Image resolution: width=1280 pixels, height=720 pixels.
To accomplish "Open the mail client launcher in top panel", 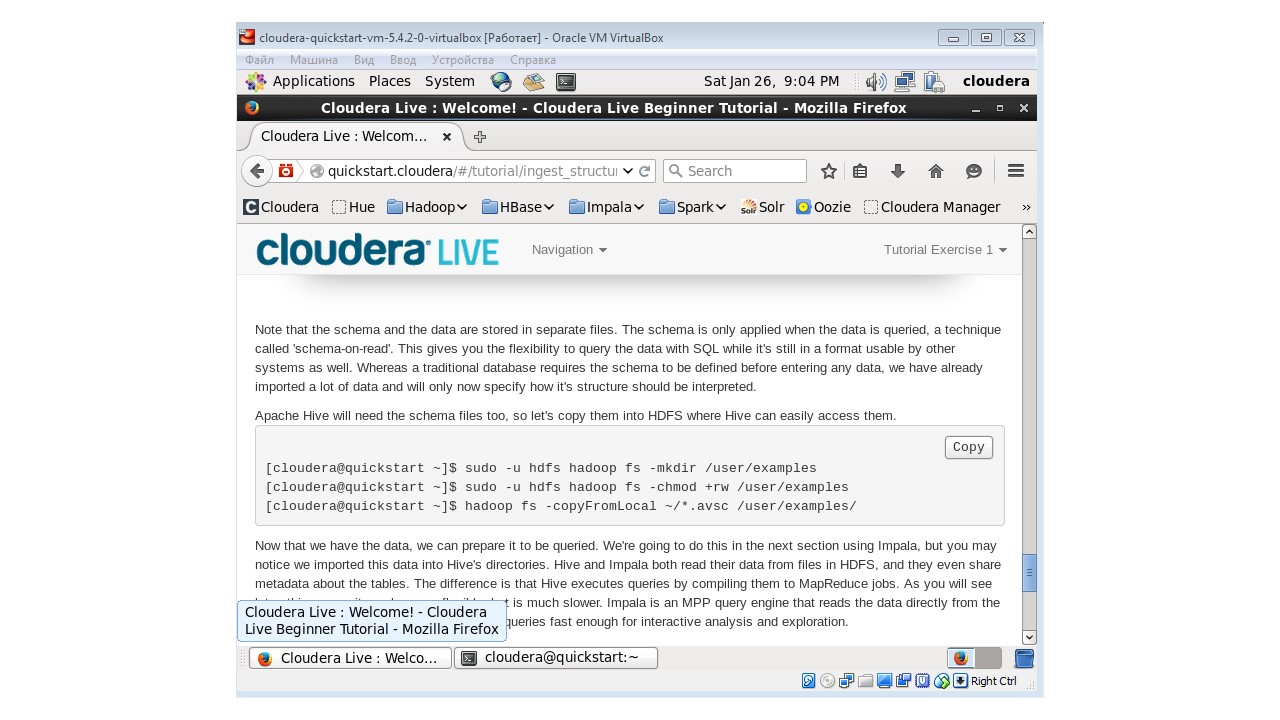I will click(533, 82).
